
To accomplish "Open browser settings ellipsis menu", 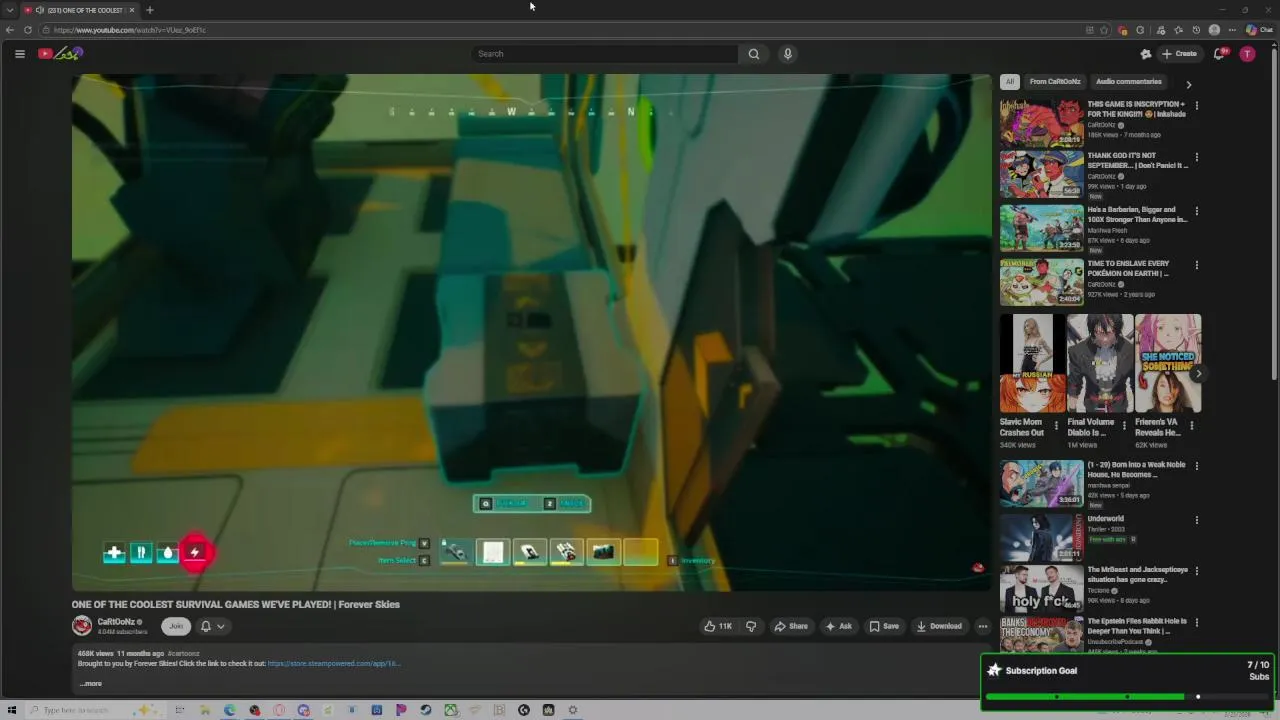I will click(1232, 30).
